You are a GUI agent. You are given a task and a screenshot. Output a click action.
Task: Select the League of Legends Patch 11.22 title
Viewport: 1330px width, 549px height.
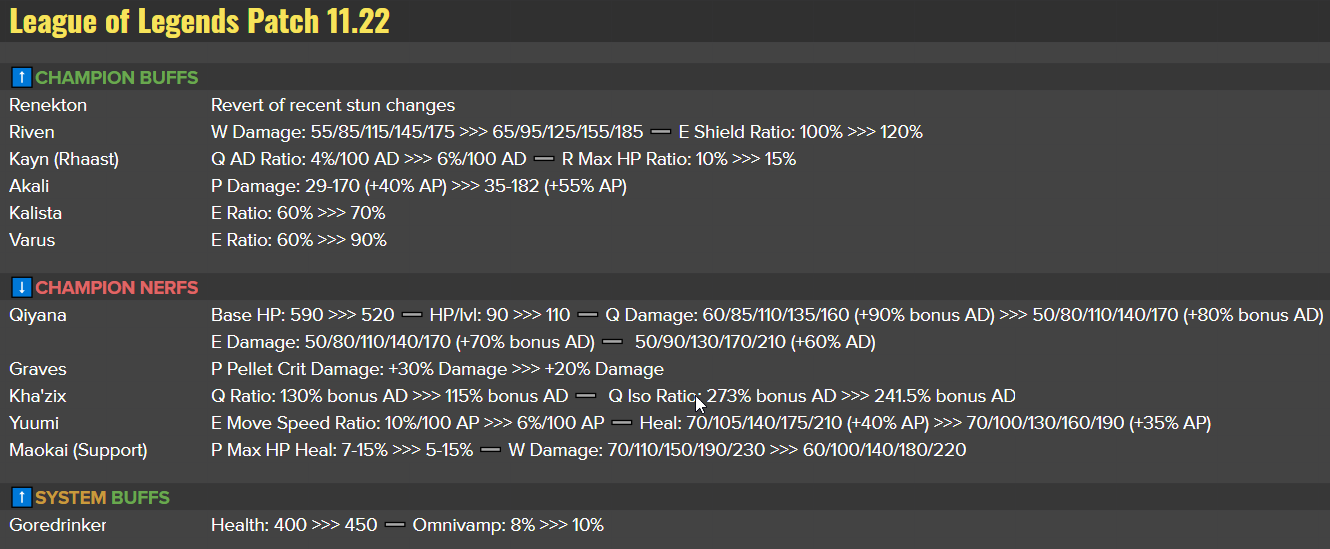point(200,21)
